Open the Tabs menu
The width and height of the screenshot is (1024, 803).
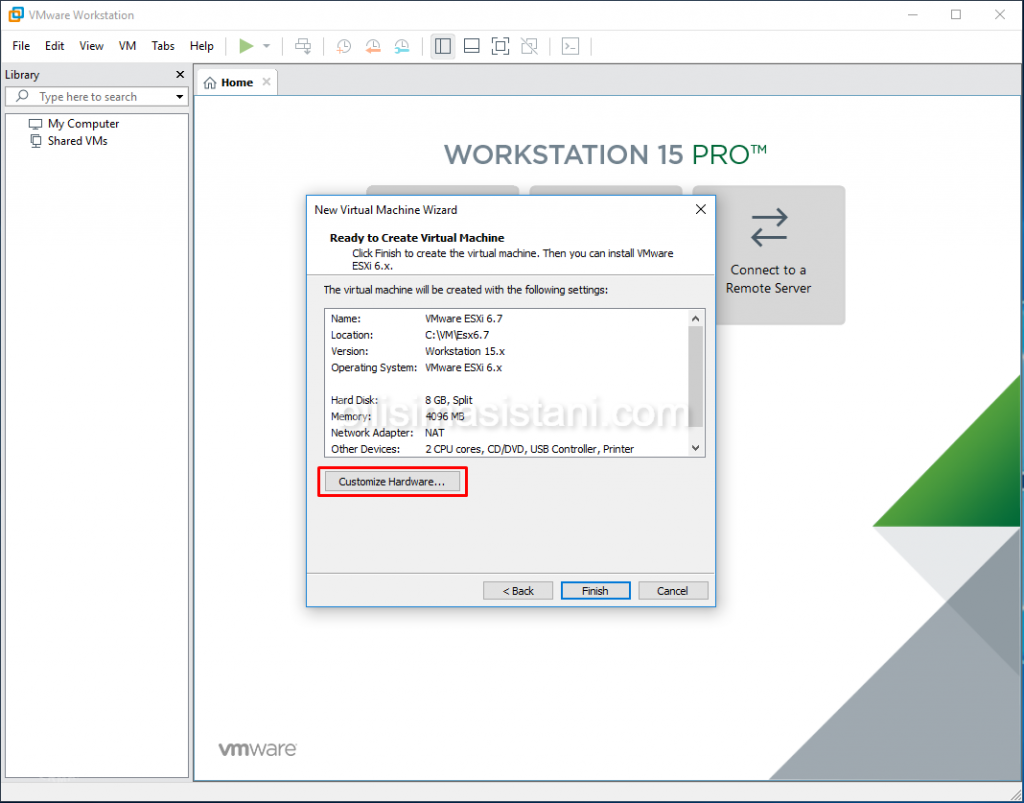[x=163, y=46]
